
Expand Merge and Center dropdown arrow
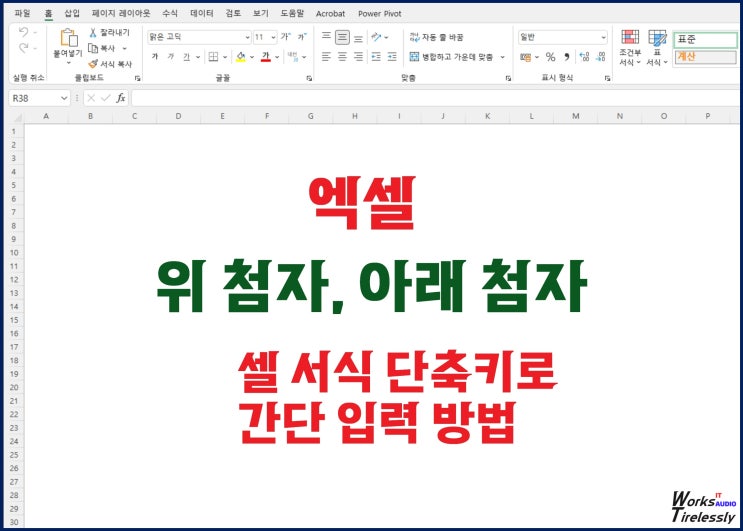tap(502, 57)
